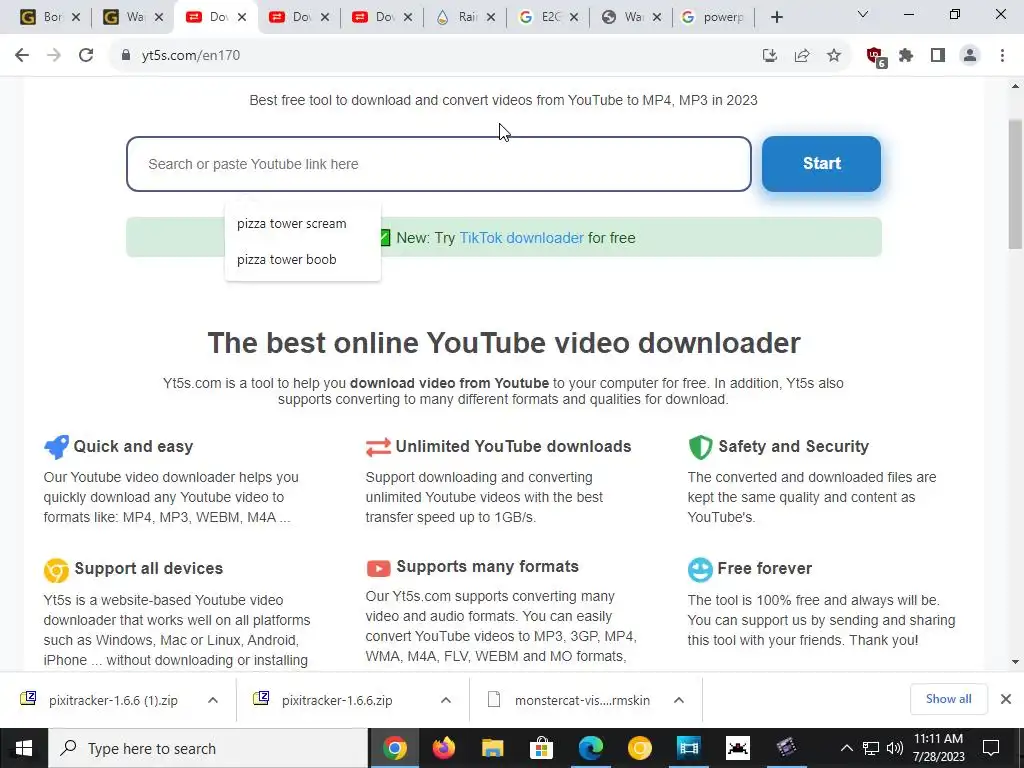This screenshot has height=768, width=1024.
Task: Open Microsoft Edge from the taskbar
Action: pos(590,748)
